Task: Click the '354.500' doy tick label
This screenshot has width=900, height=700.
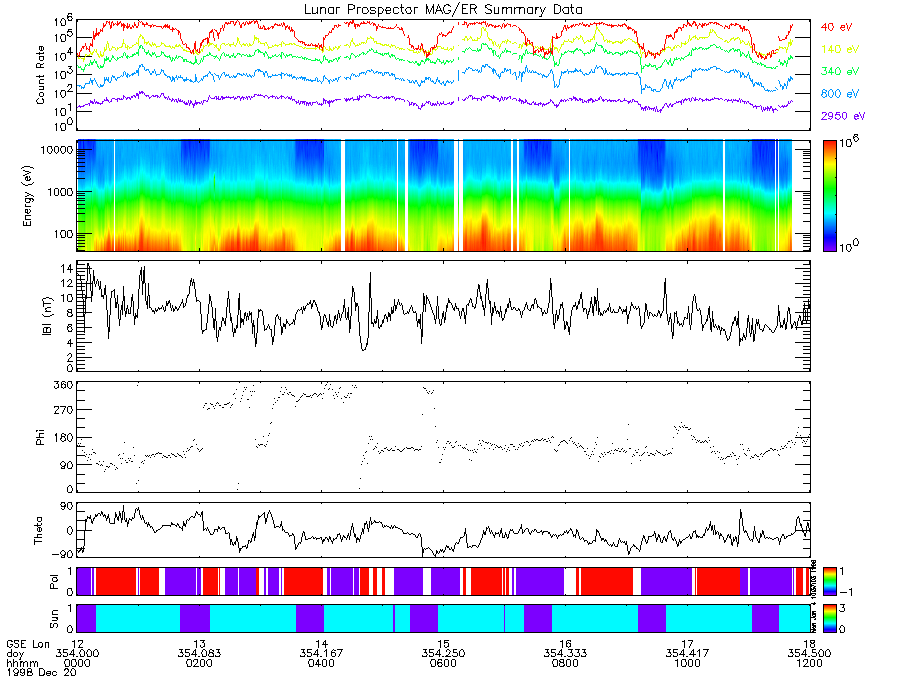Action: (809, 654)
